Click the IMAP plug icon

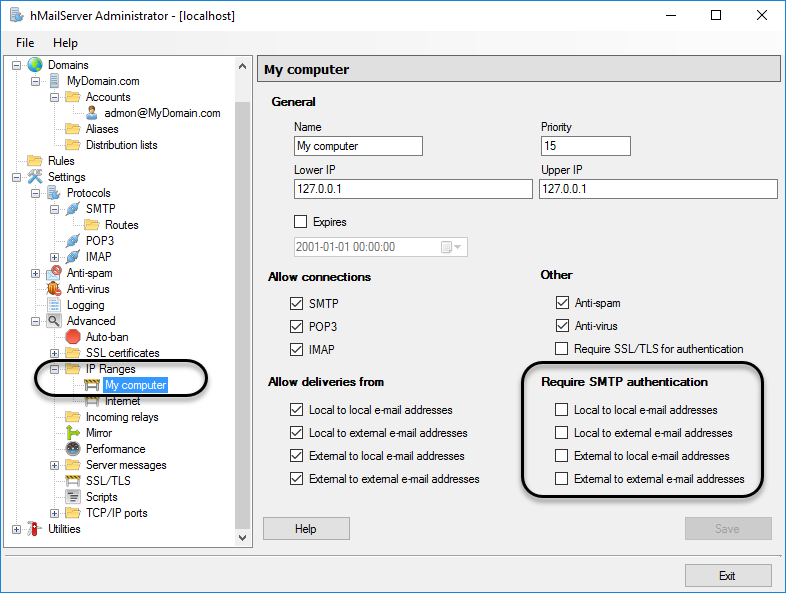tap(73, 257)
